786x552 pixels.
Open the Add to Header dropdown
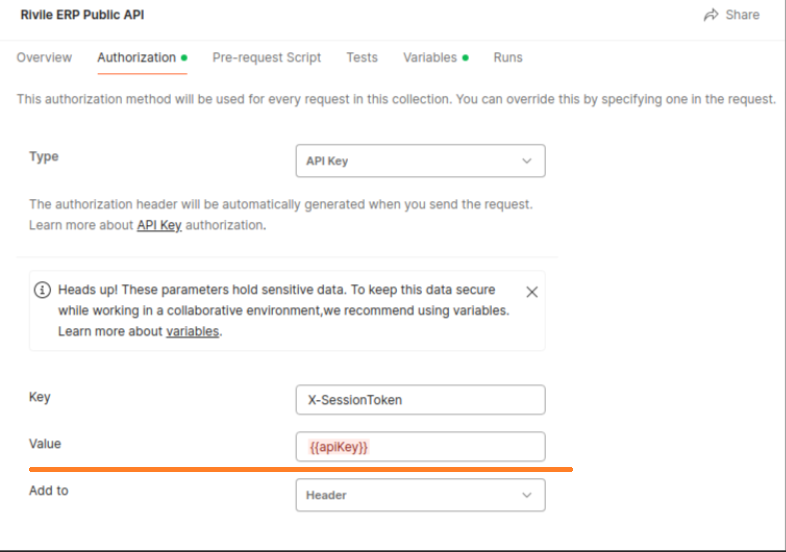point(420,495)
